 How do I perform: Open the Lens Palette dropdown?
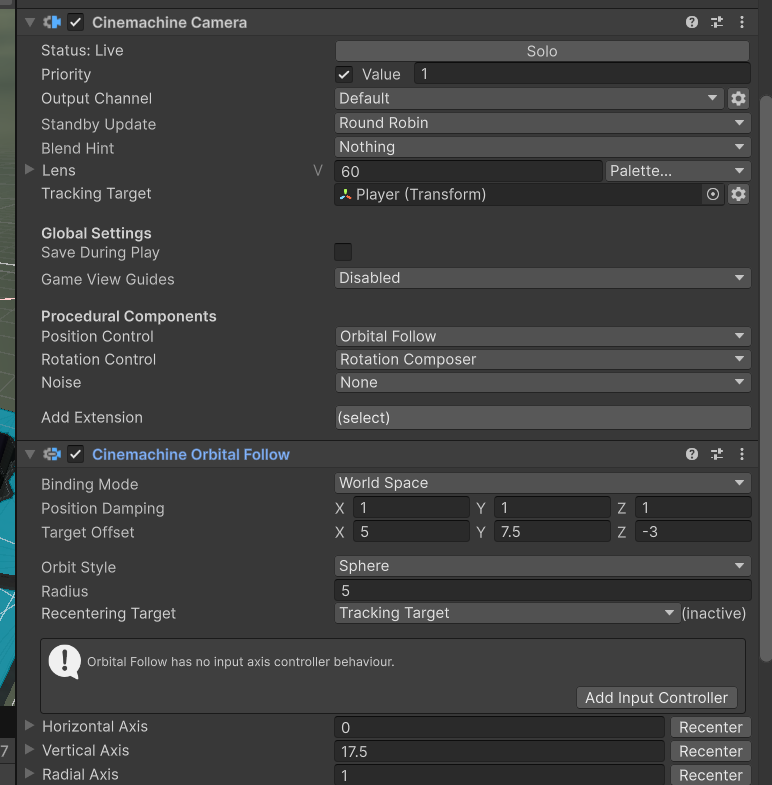tap(677, 171)
